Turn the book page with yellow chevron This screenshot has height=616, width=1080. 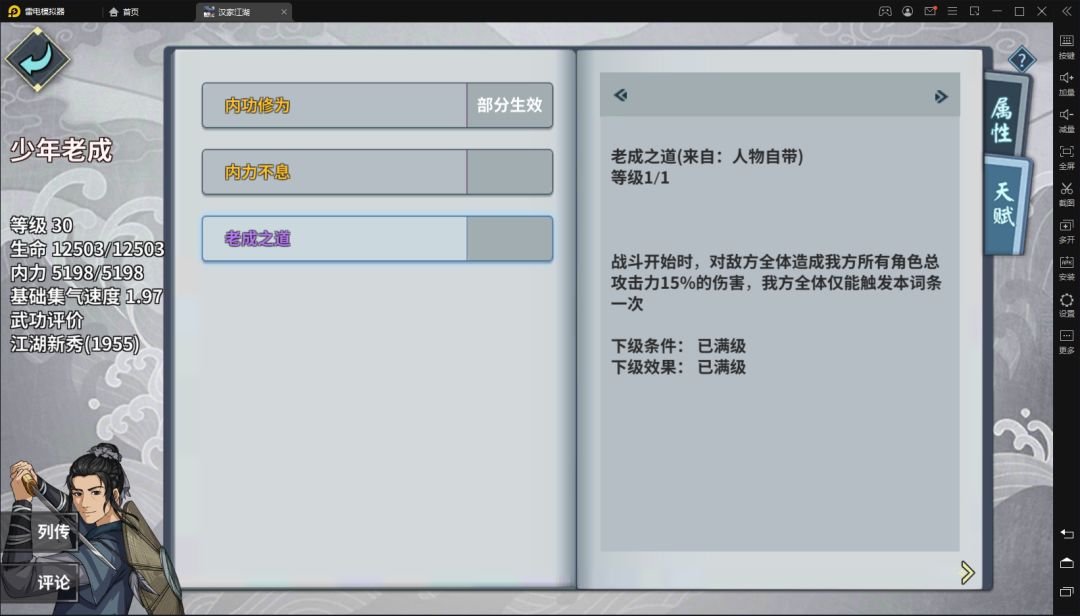click(x=968, y=572)
